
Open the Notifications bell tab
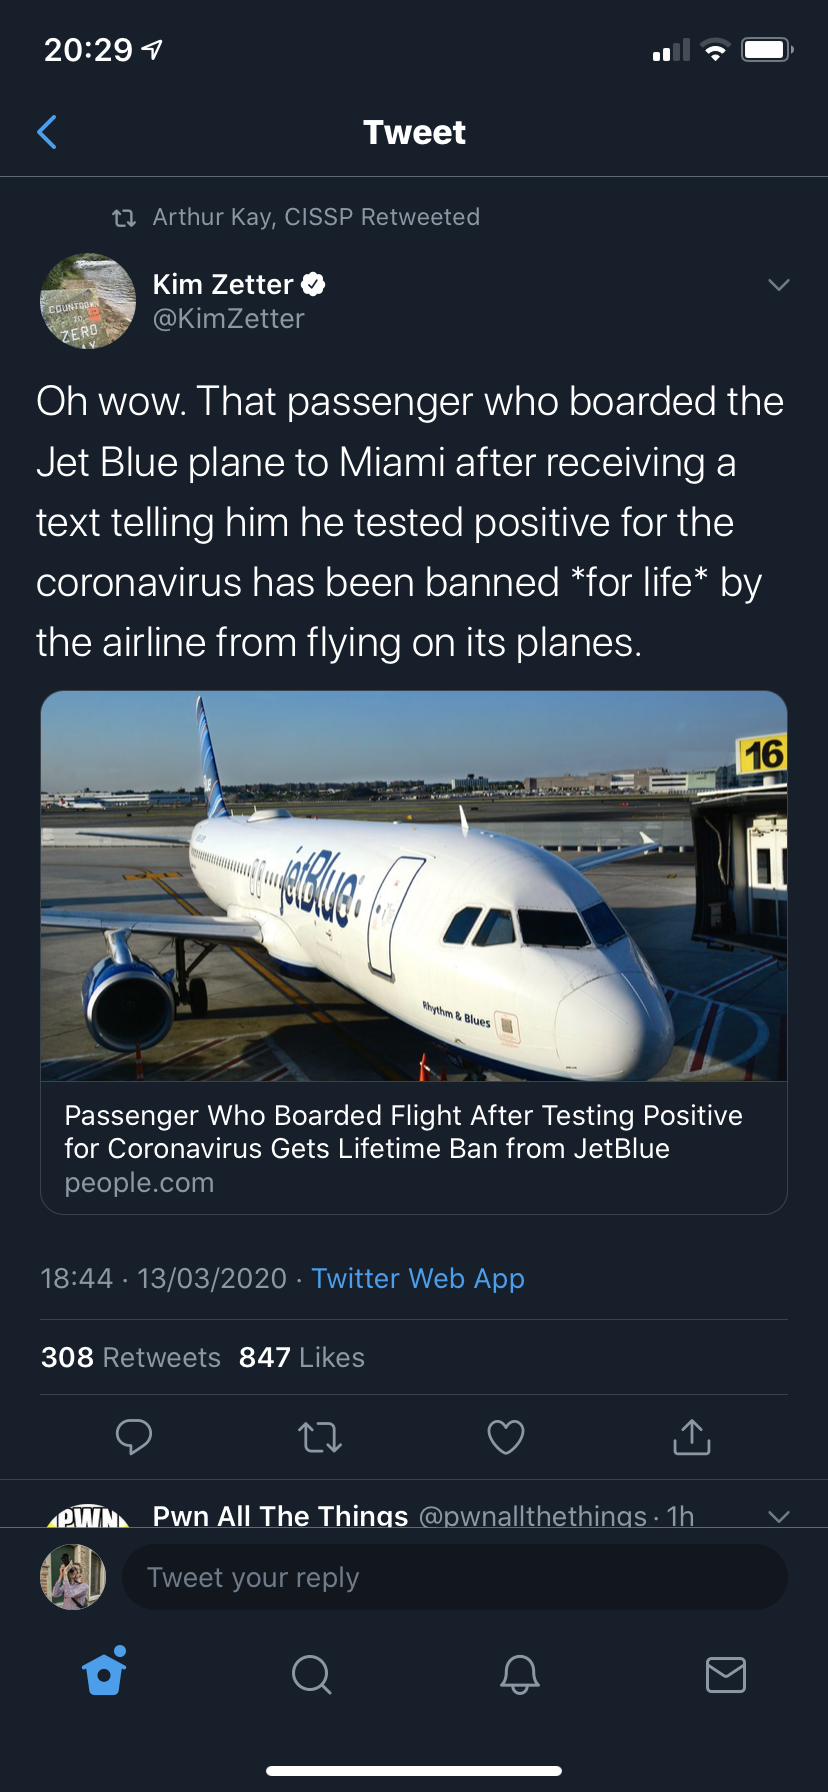pyautogui.click(x=519, y=1673)
